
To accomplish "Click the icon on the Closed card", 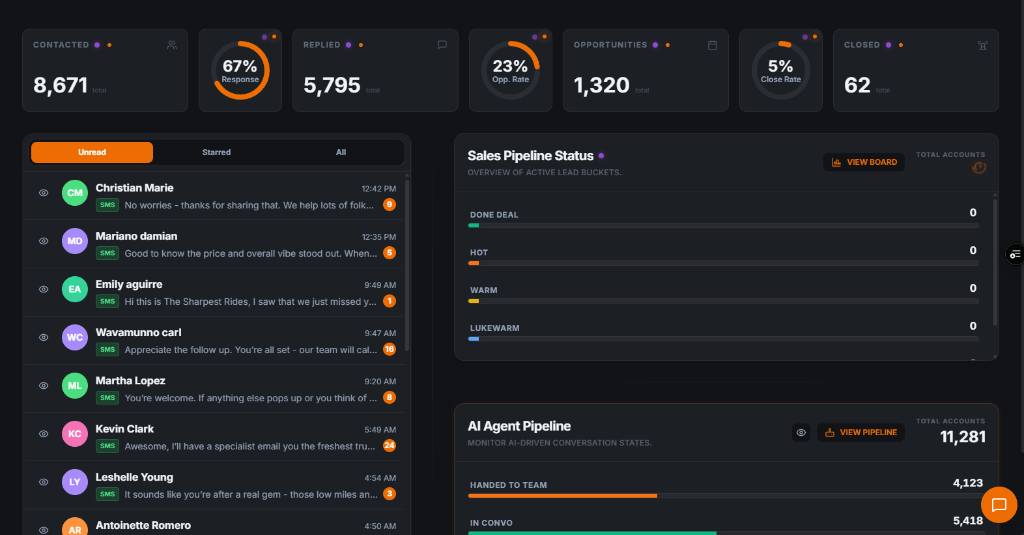I will [x=982, y=45].
